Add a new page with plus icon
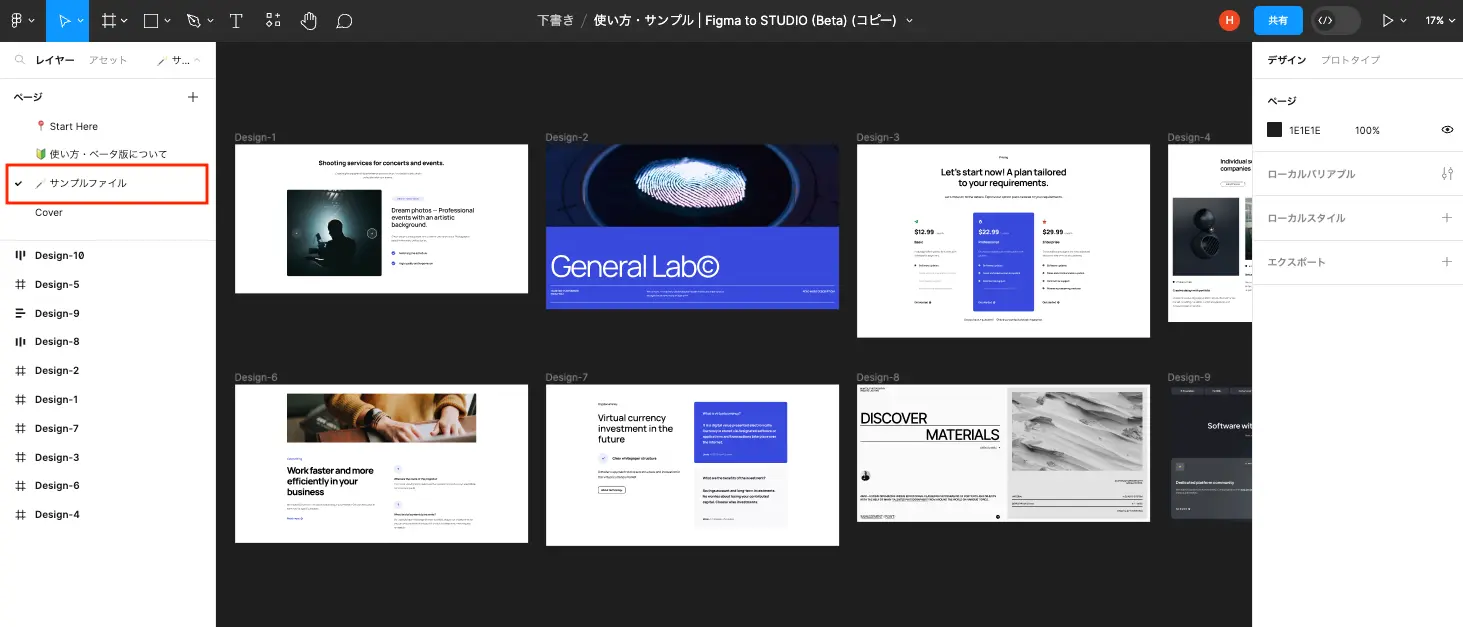The image size is (1463, 627). [193, 97]
